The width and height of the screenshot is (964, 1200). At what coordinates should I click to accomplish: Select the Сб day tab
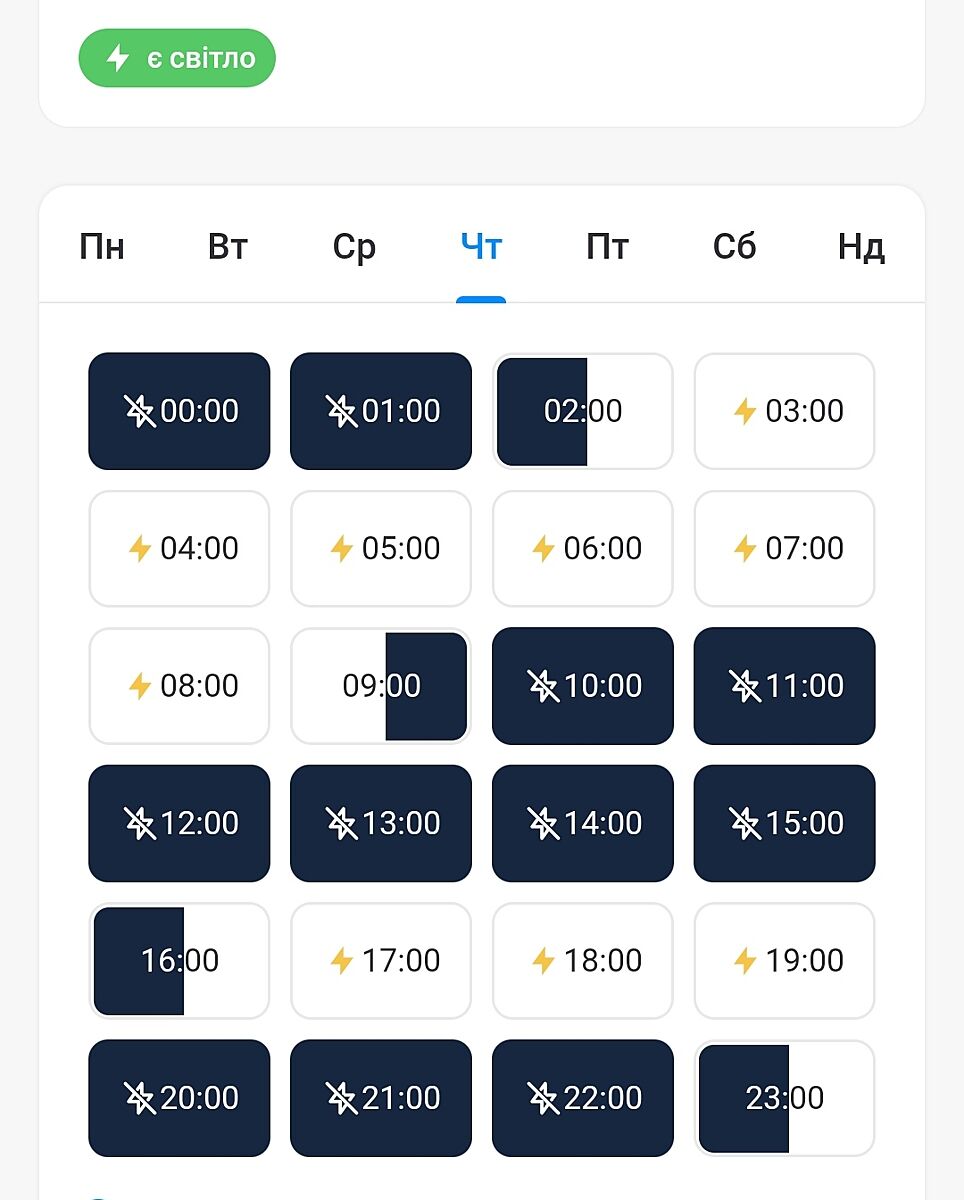[734, 247]
